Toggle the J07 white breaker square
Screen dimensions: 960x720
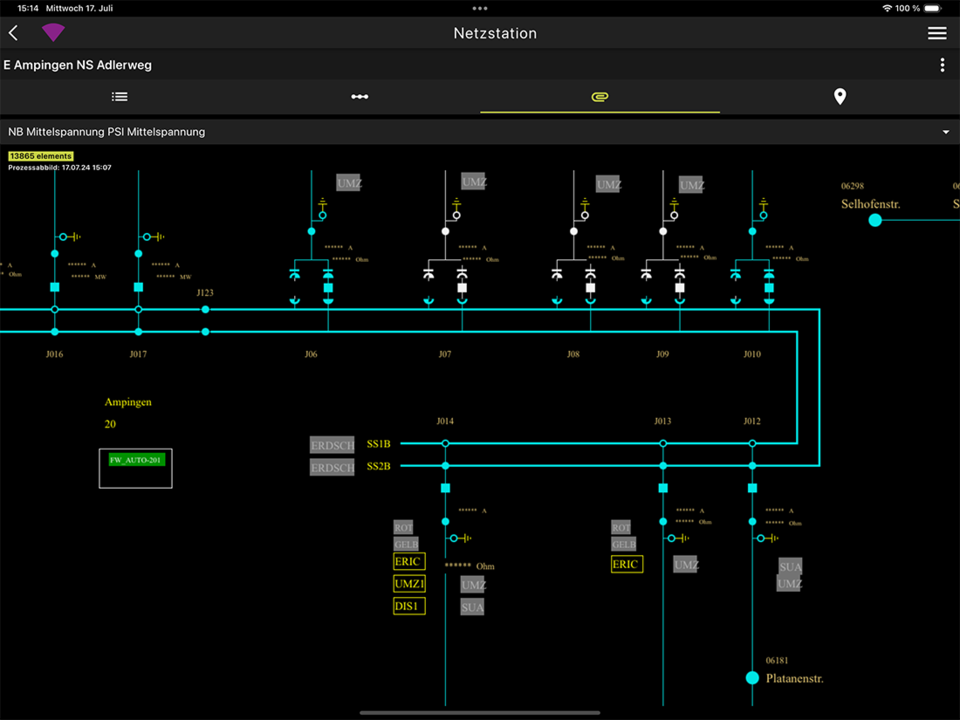click(x=462, y=288)
